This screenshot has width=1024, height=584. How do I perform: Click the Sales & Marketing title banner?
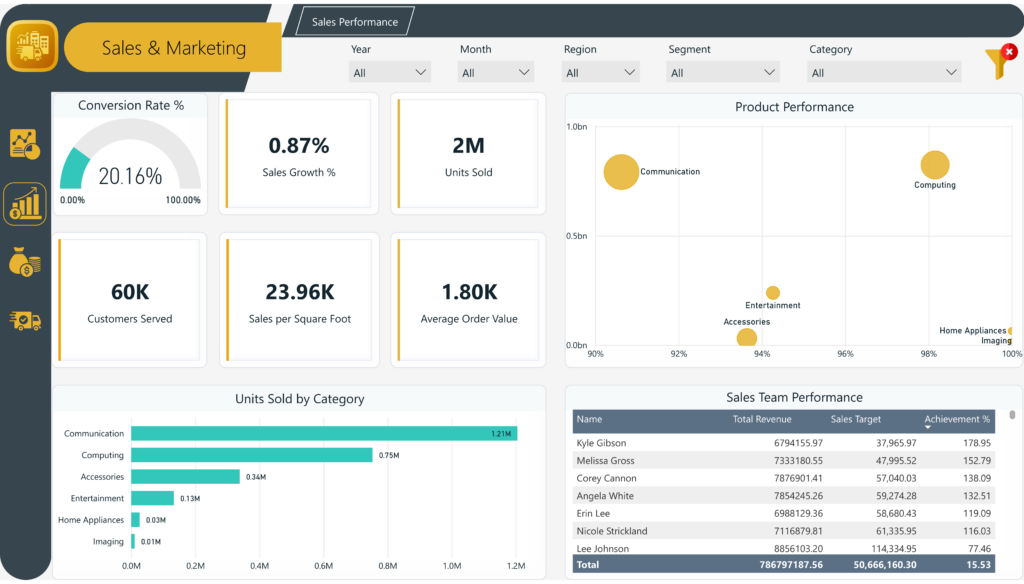tap(173, 48)
